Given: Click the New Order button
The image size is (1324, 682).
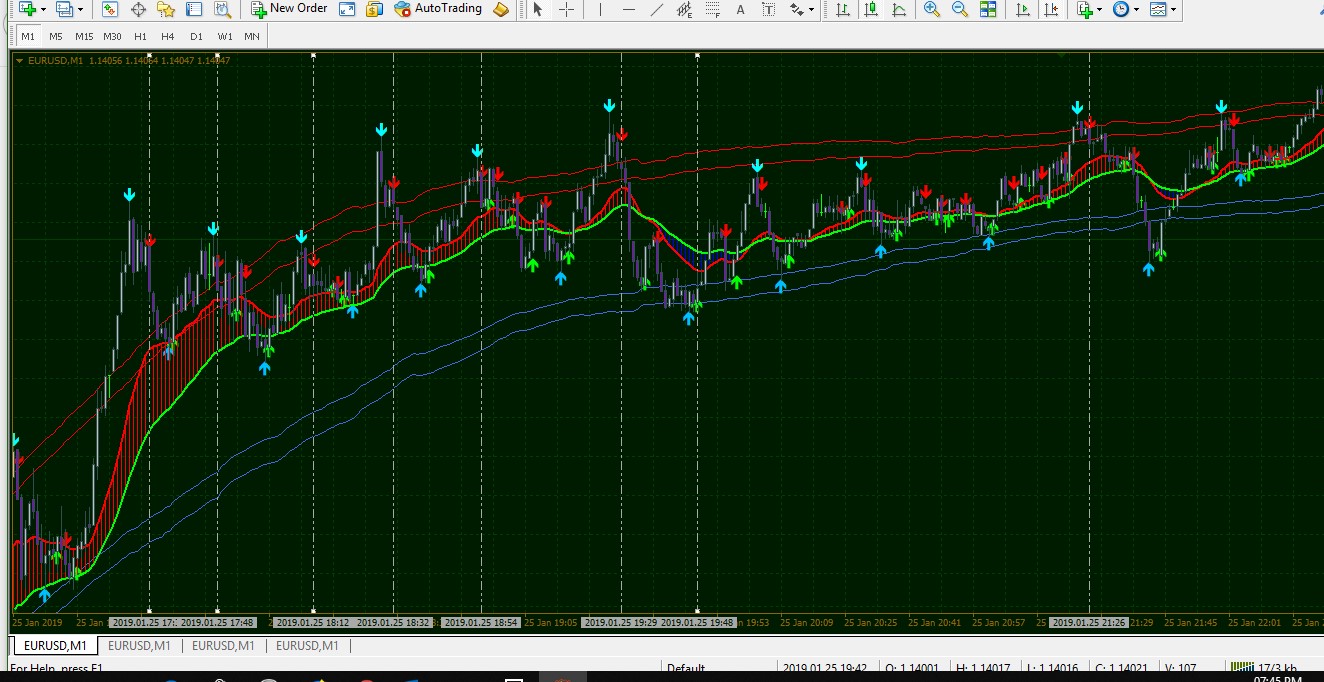Looking at the screenshot, I should point(289,9).
